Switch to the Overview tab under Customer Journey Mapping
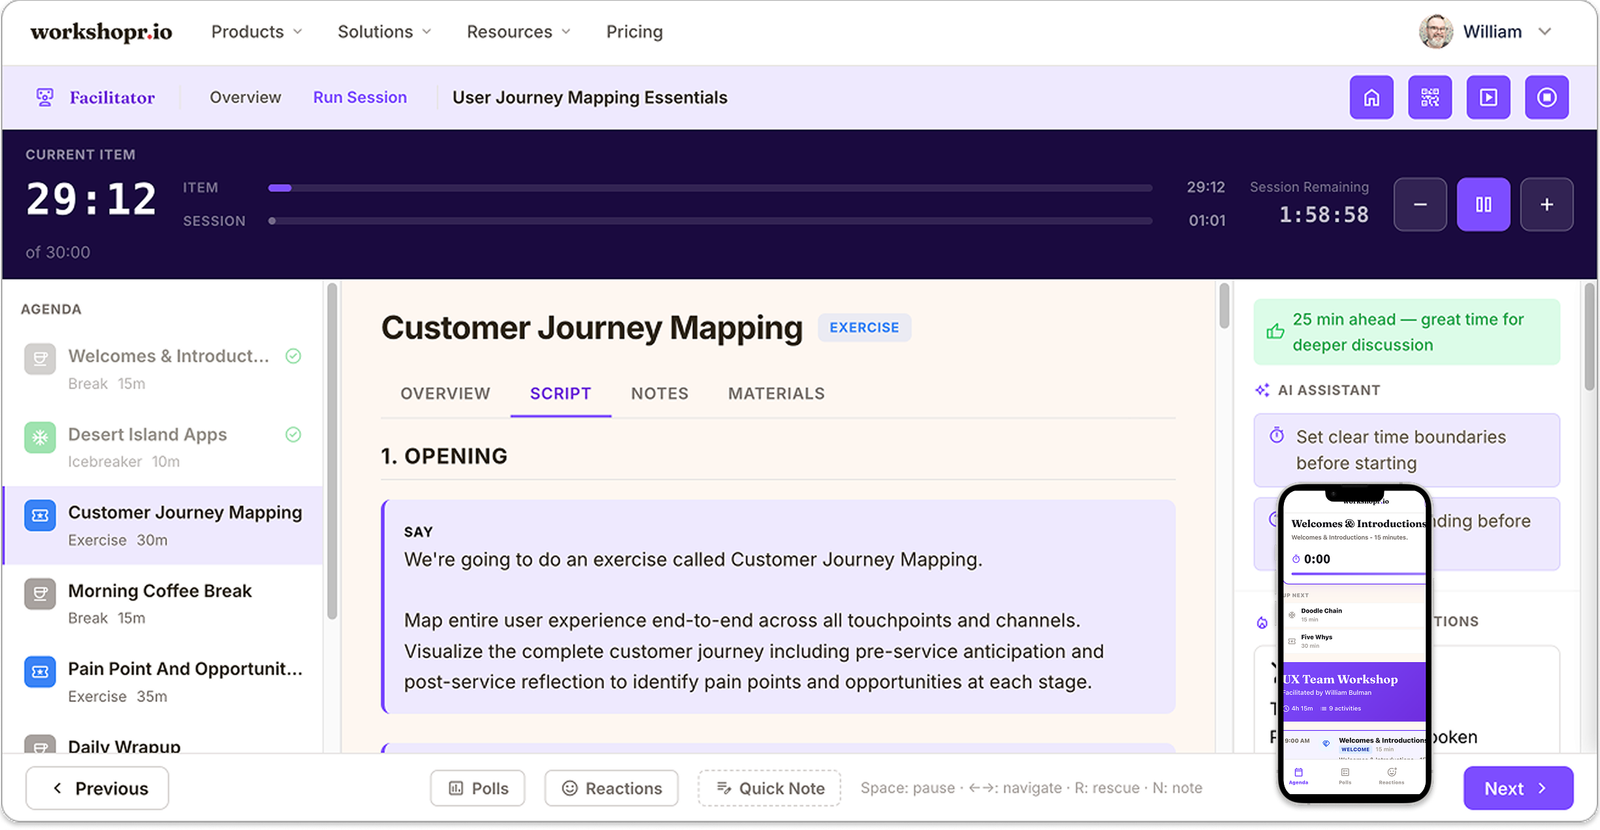1600x830 pixels. [x=445, y=394]
